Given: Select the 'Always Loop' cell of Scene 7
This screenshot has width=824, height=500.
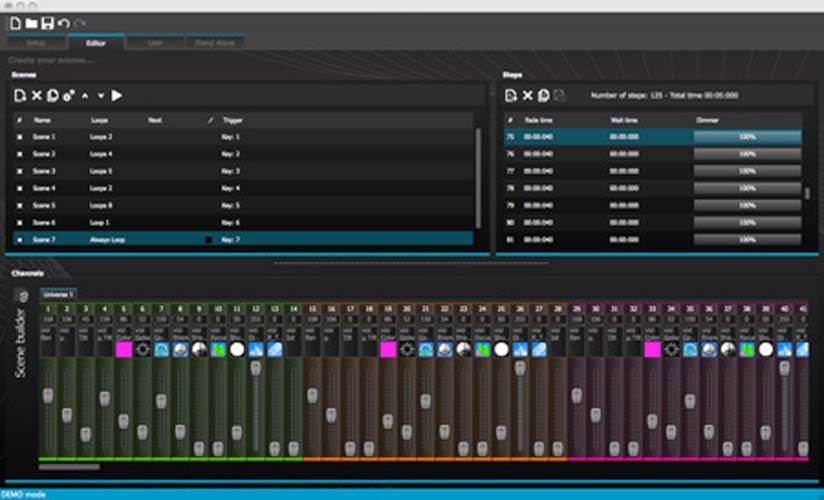Looking at the screenshot, I should click(107, 240).
